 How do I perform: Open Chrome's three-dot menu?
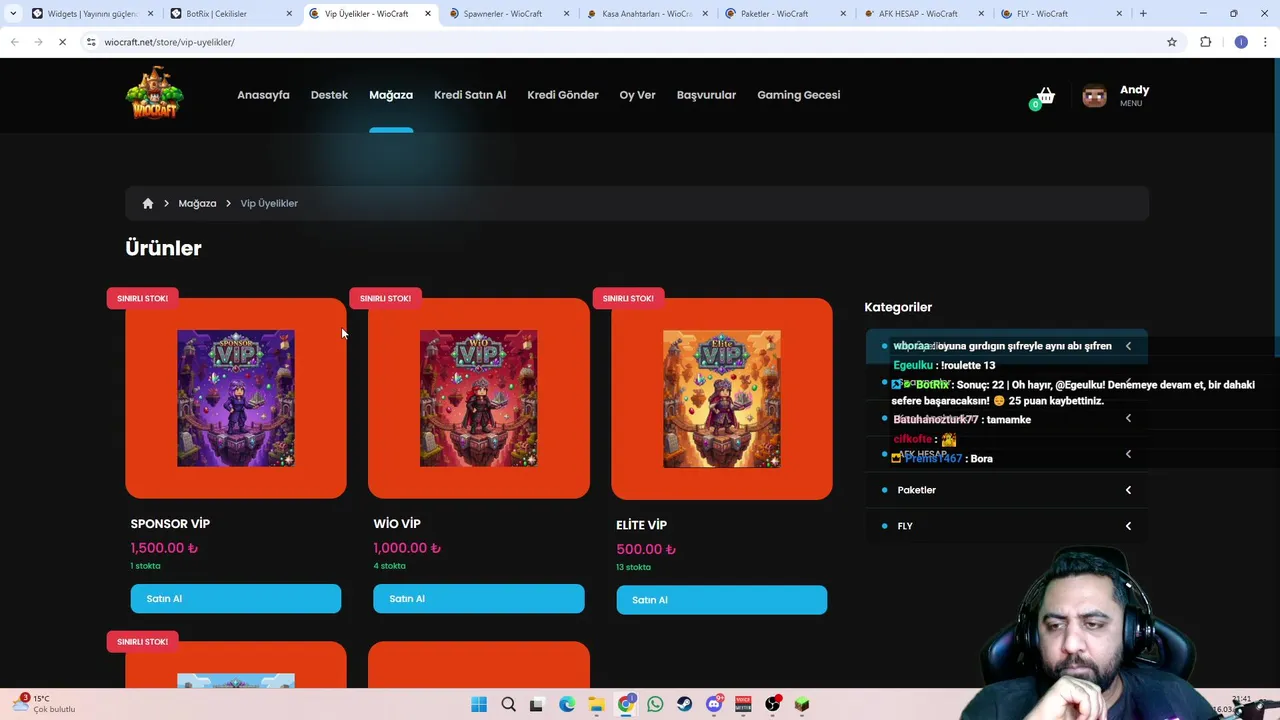click(1265, 42)
